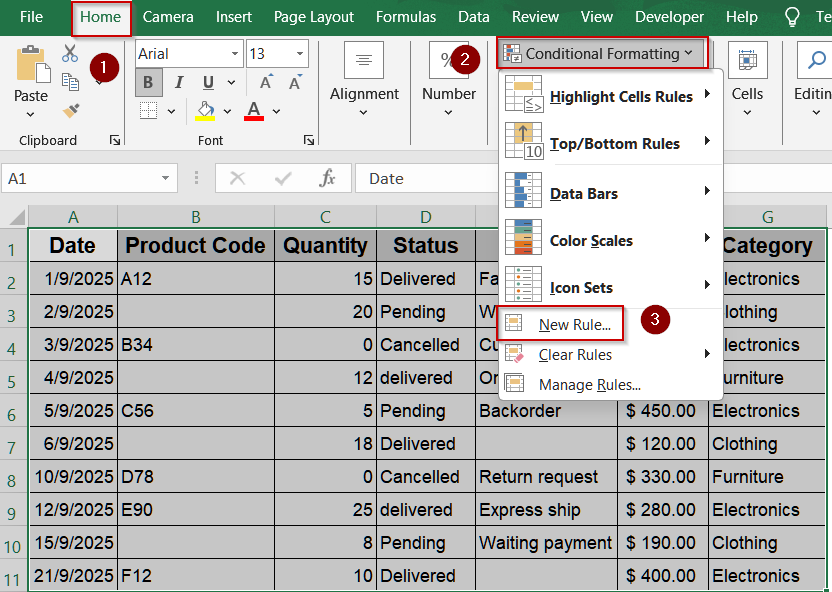The image size is (832, 592).
Task: Click the Conditional Formatting button
Action: (x=602, y=53)
